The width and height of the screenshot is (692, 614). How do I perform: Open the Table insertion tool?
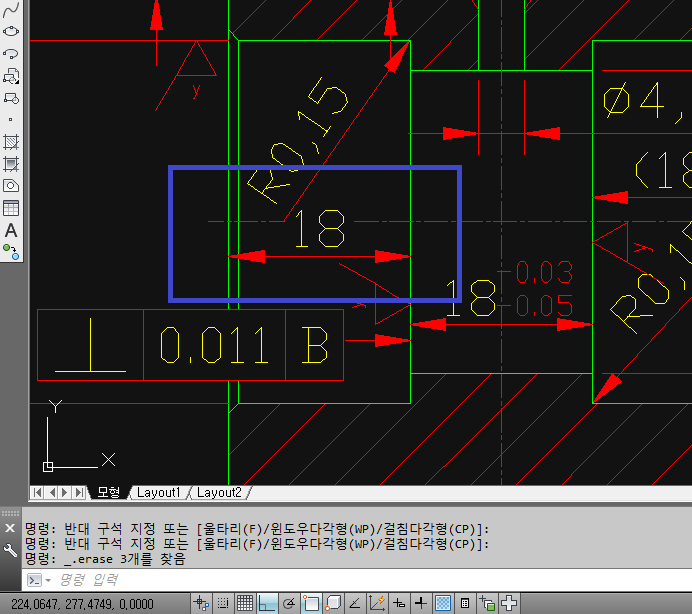11,208
